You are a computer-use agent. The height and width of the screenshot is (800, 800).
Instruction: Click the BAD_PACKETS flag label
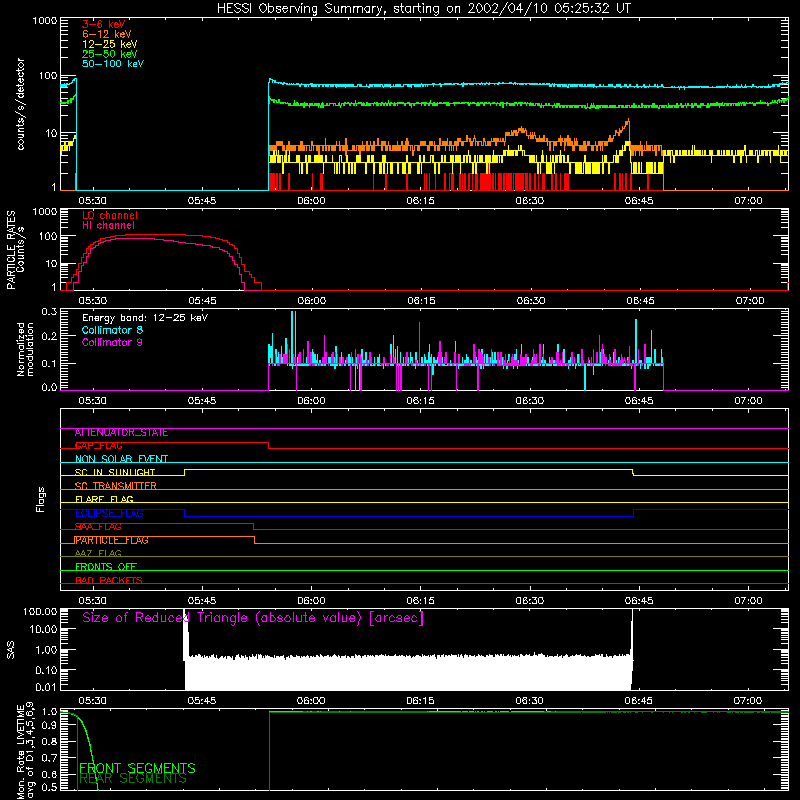tap(109, 580)
